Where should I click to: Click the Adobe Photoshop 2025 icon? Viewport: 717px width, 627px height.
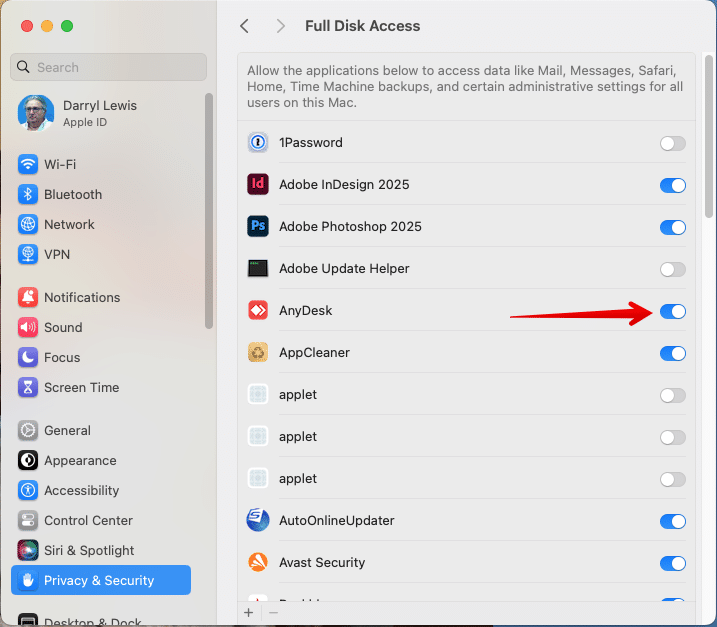click(x=258, y=227)
